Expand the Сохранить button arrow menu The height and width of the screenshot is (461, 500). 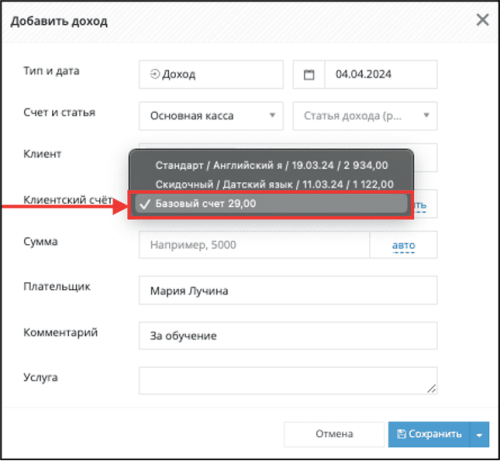(479, 435)
